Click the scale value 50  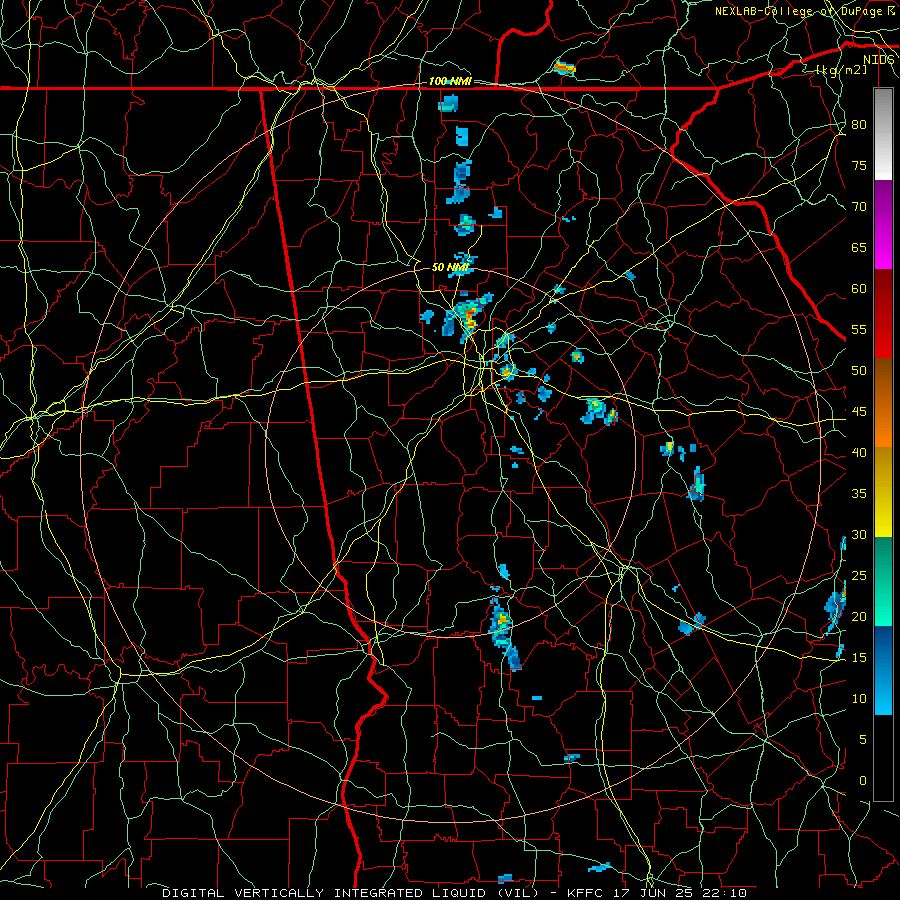pyautogui.click(x=859, y=370)
